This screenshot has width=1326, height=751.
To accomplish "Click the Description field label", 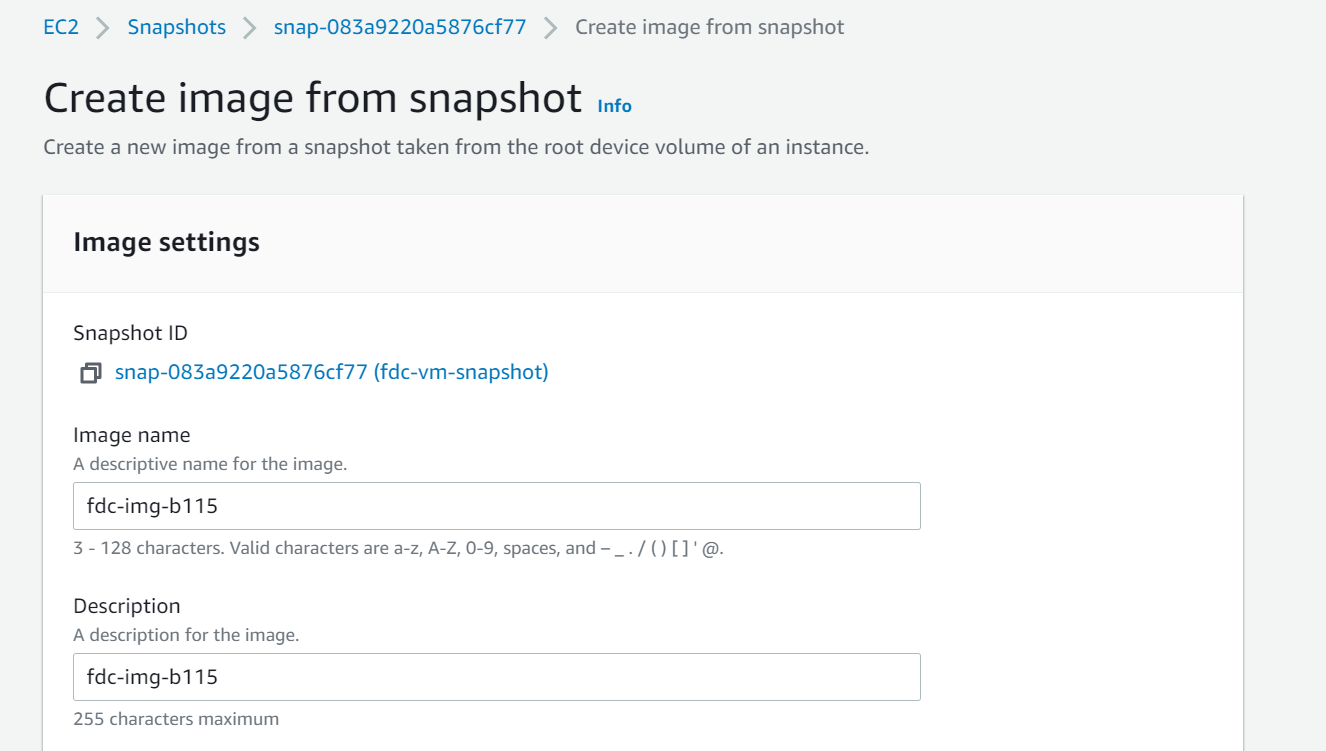I will point(127,606).
